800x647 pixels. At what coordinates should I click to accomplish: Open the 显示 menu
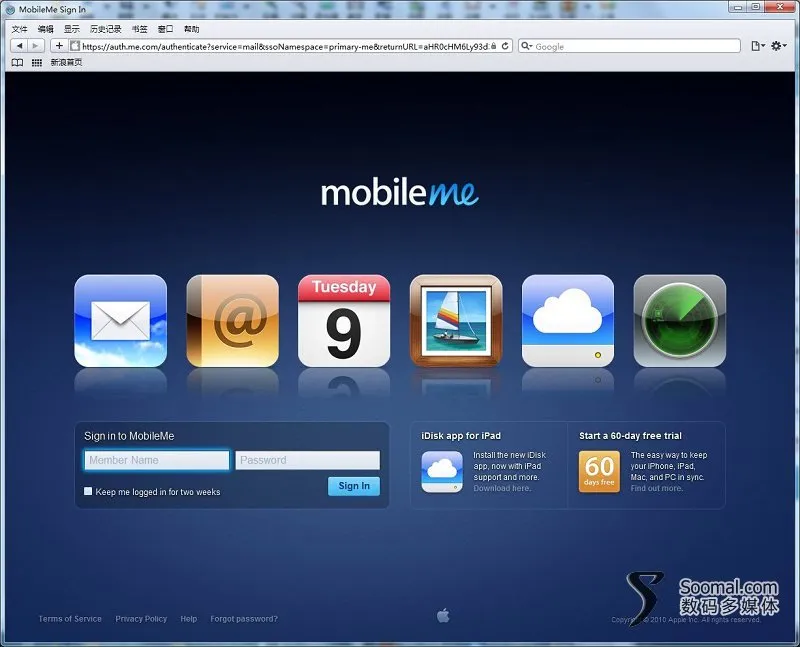[x=71, y=29]
